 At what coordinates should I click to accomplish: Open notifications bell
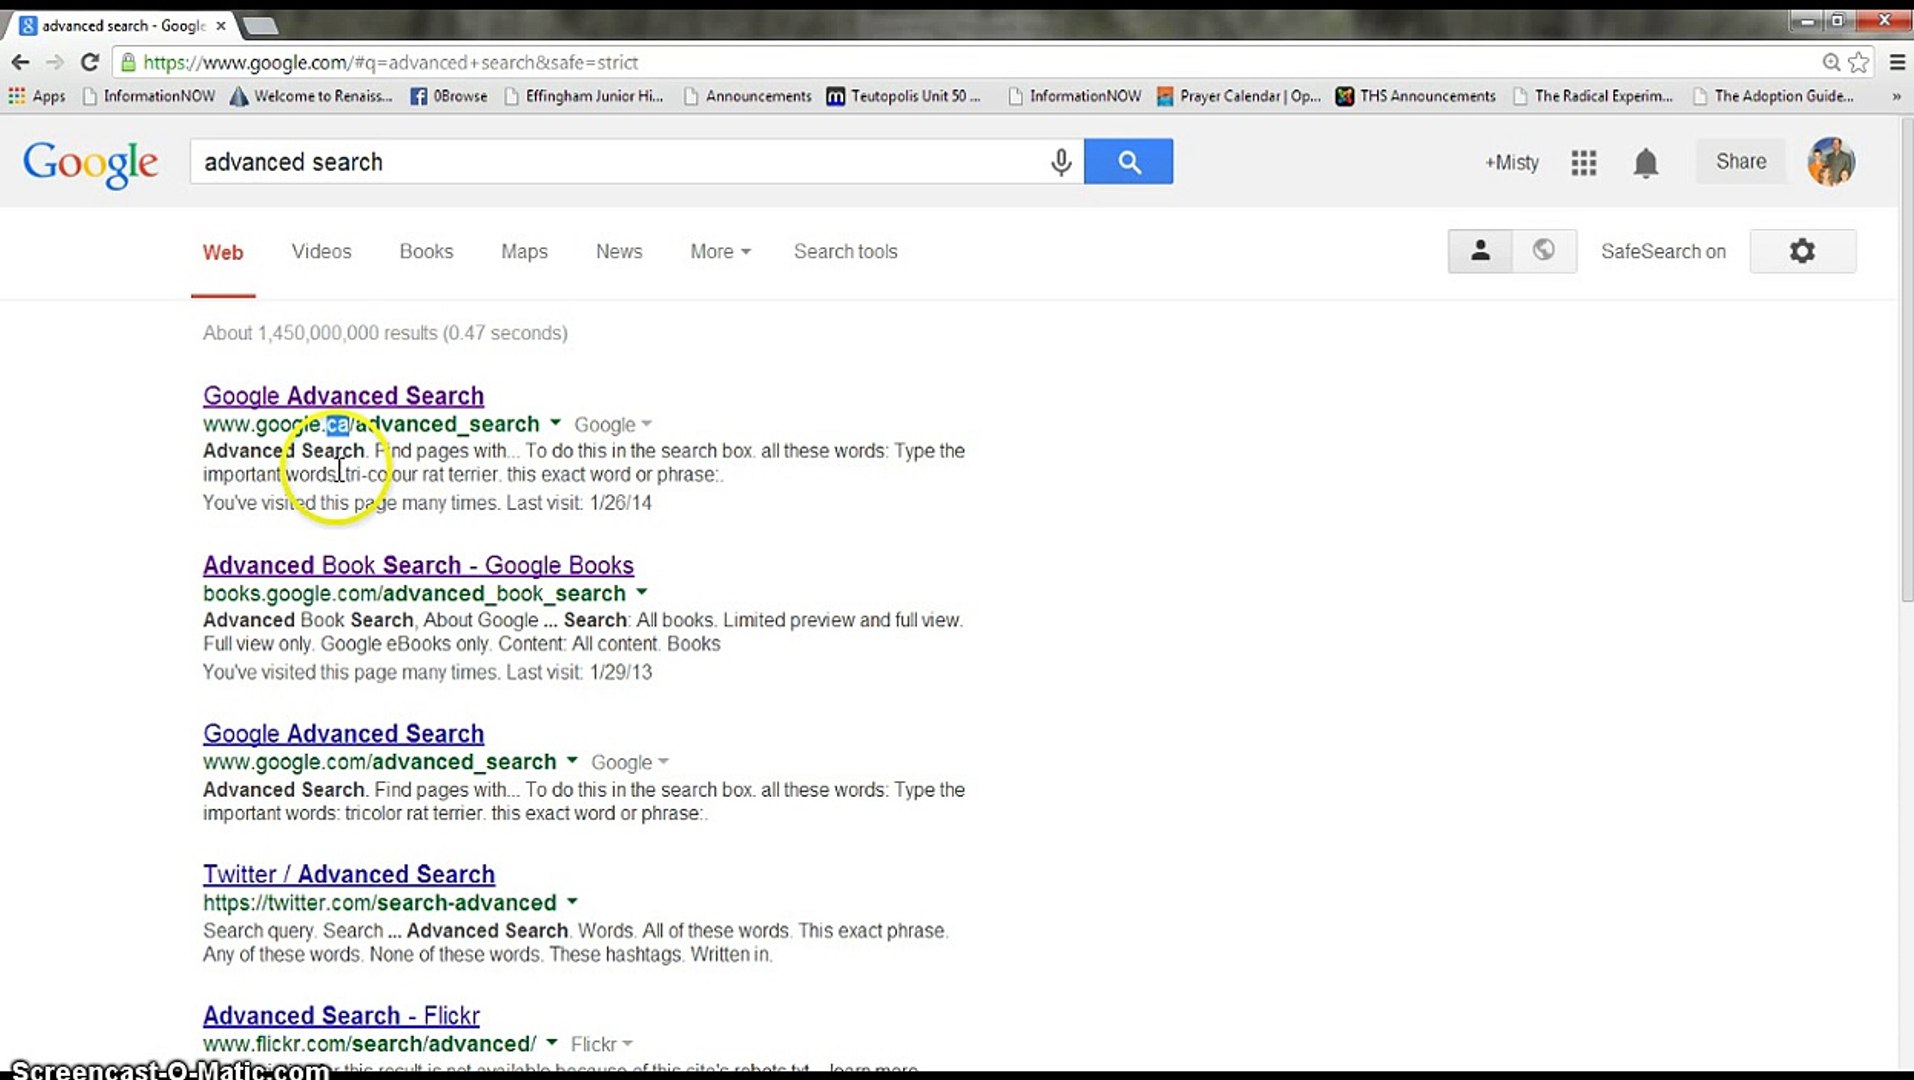tap(1646, 162)
